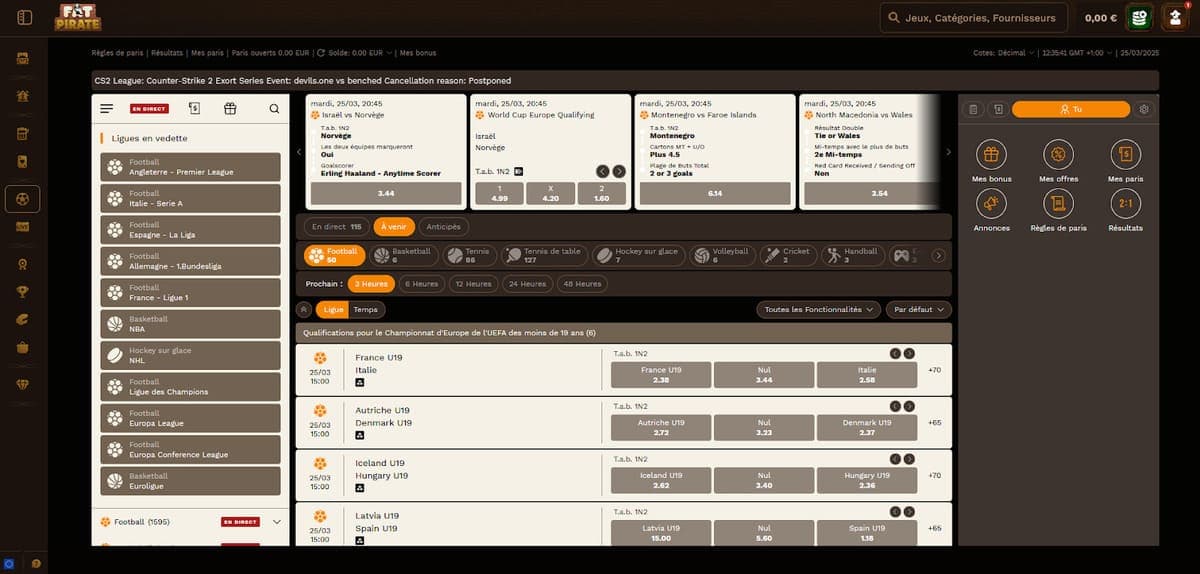This screenshot has width=1200, height=574.
Task: Open Mes bonus link in top menu
Action: point(417,53)
